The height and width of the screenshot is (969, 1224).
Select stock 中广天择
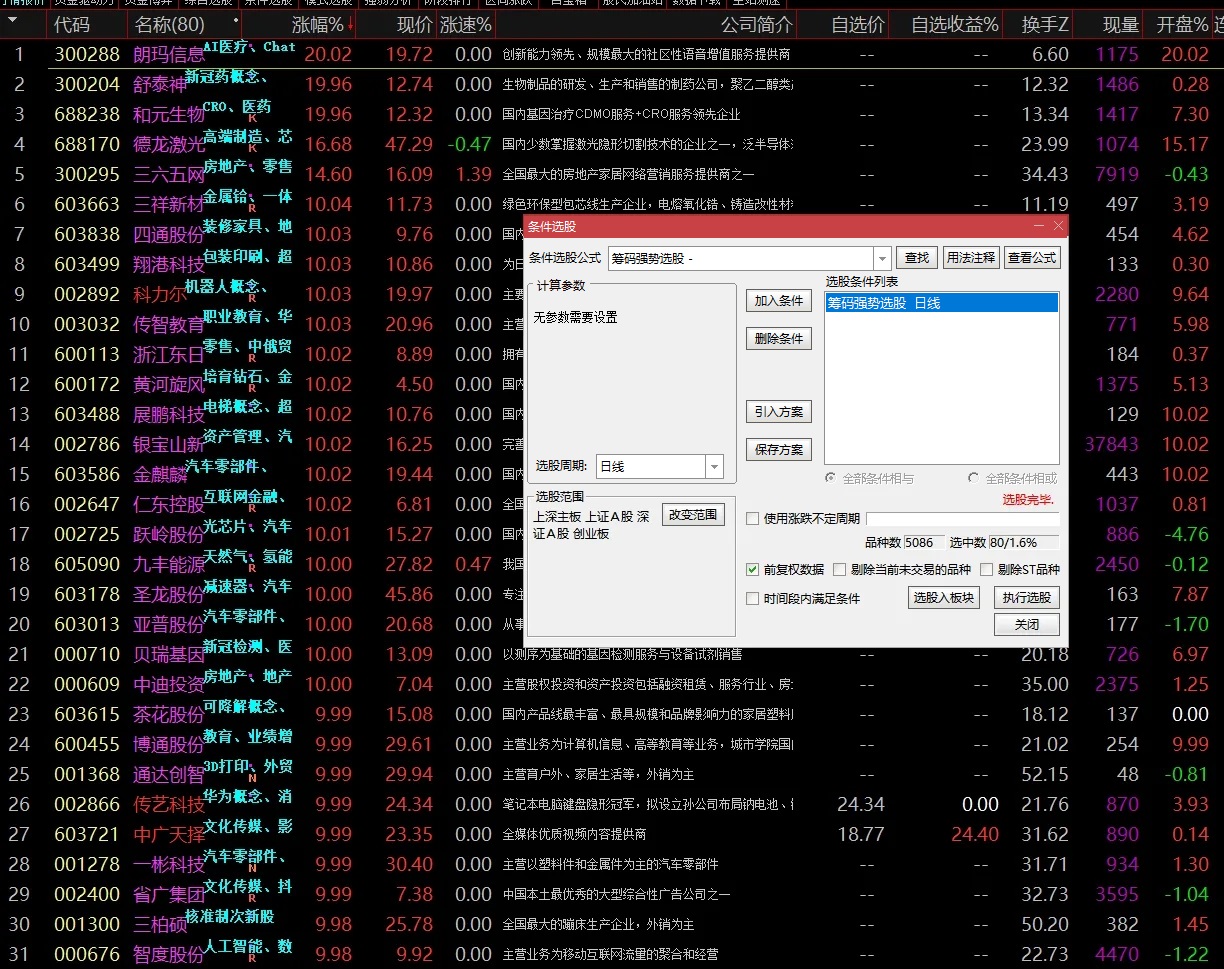tap(169, 834)
